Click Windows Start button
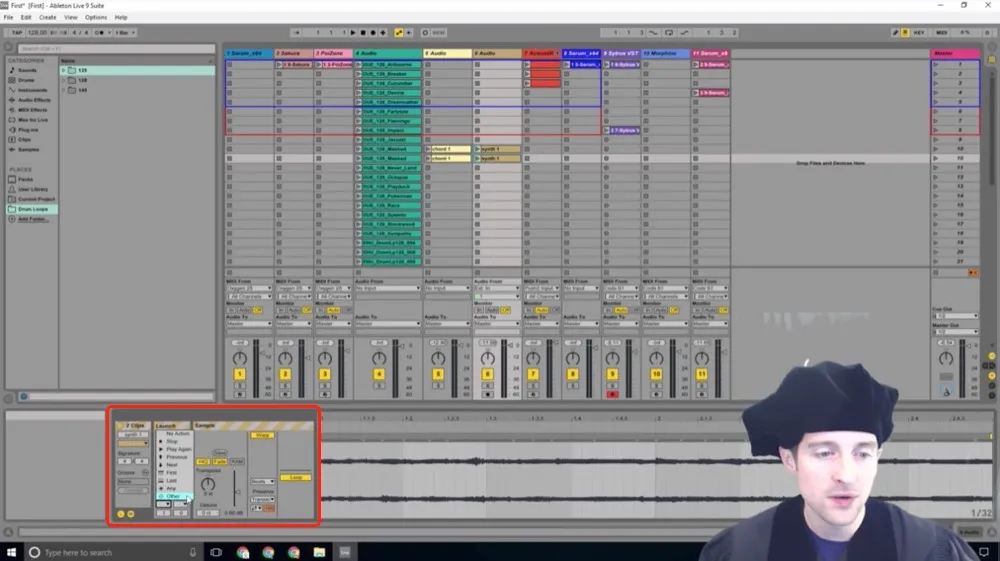Viewport: 1000px width, 561px height. pos(11,552)
